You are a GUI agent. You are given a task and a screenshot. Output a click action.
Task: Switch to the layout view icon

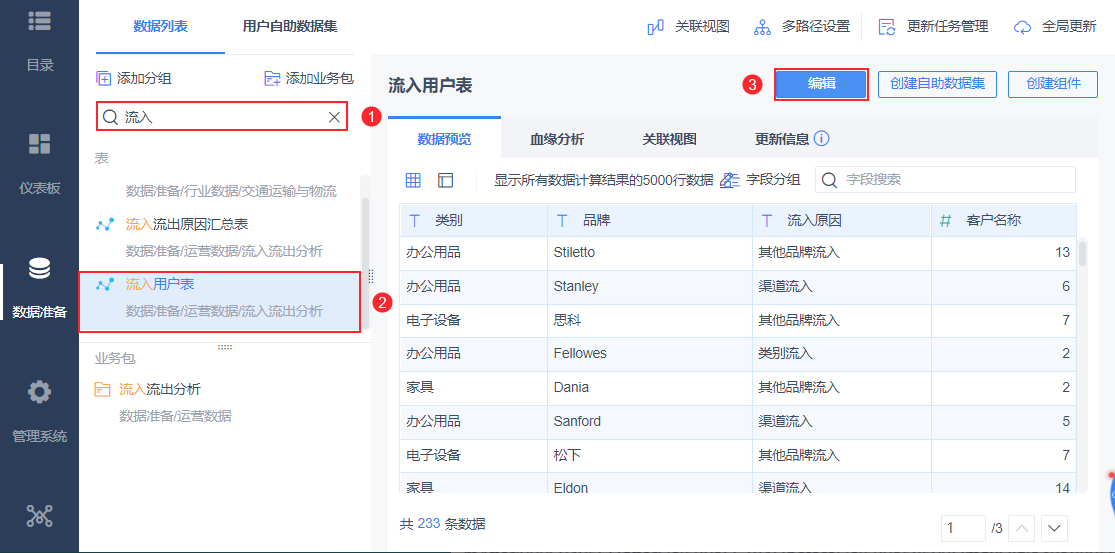[x=446, y=180]
